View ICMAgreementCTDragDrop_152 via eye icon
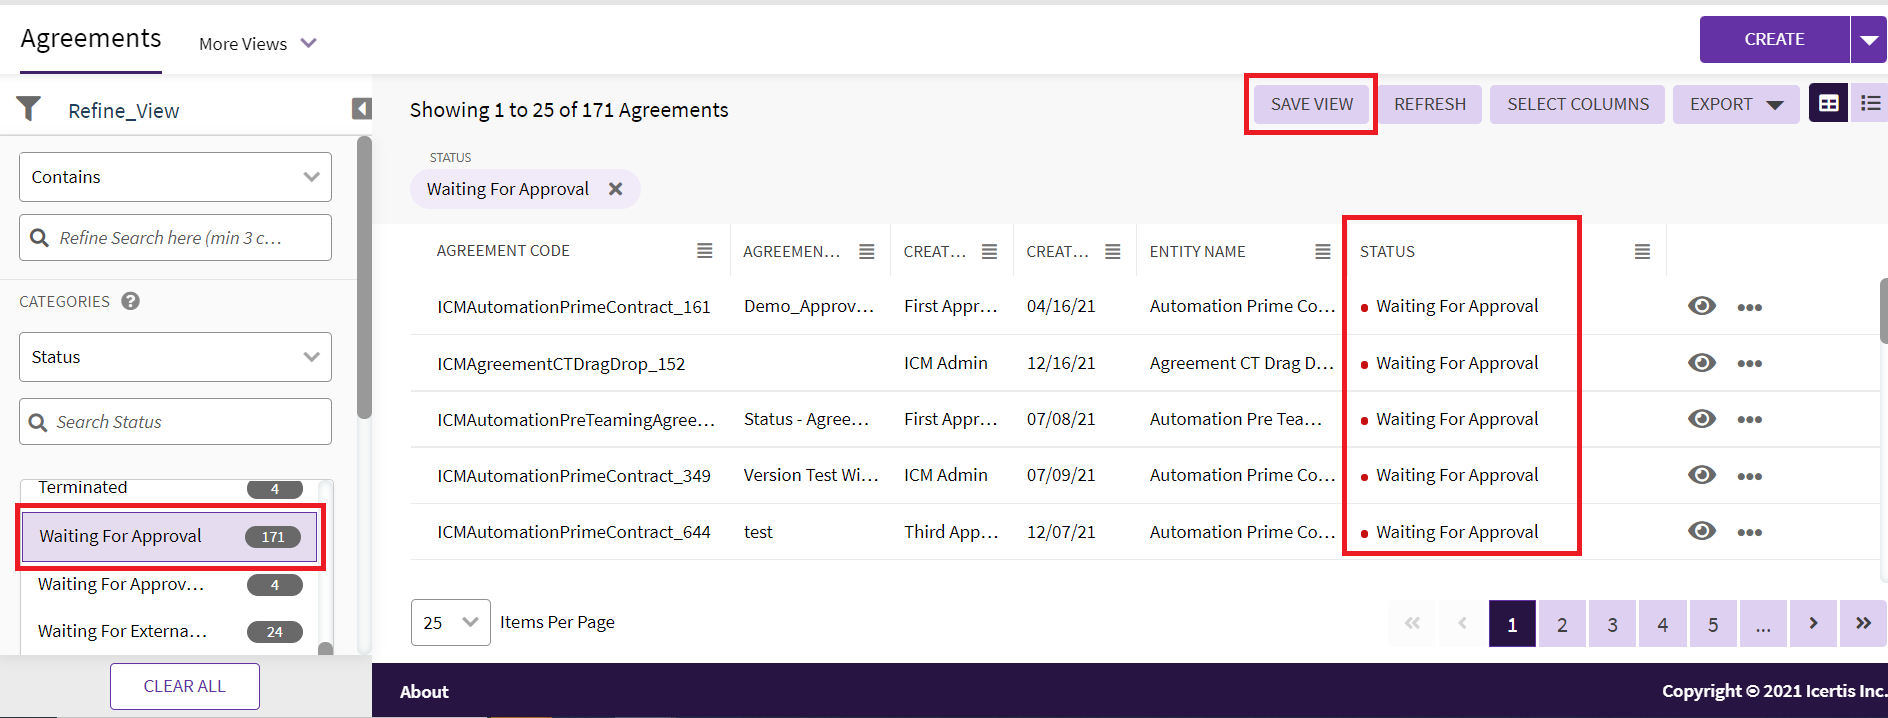This screenshot has height=718, width=1888. click(x=1701, y=363)
